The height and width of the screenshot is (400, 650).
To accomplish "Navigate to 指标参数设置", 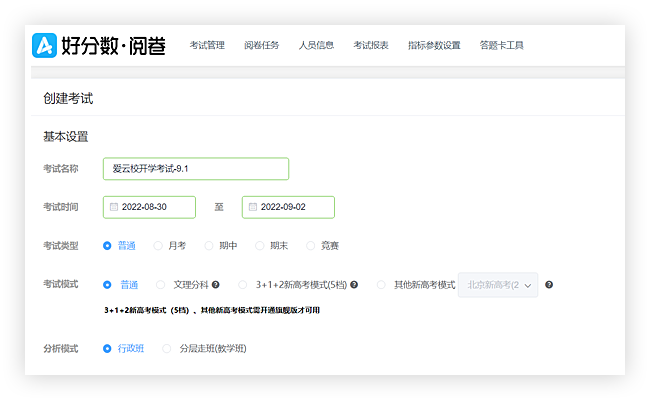I will [x=434, y=46].
